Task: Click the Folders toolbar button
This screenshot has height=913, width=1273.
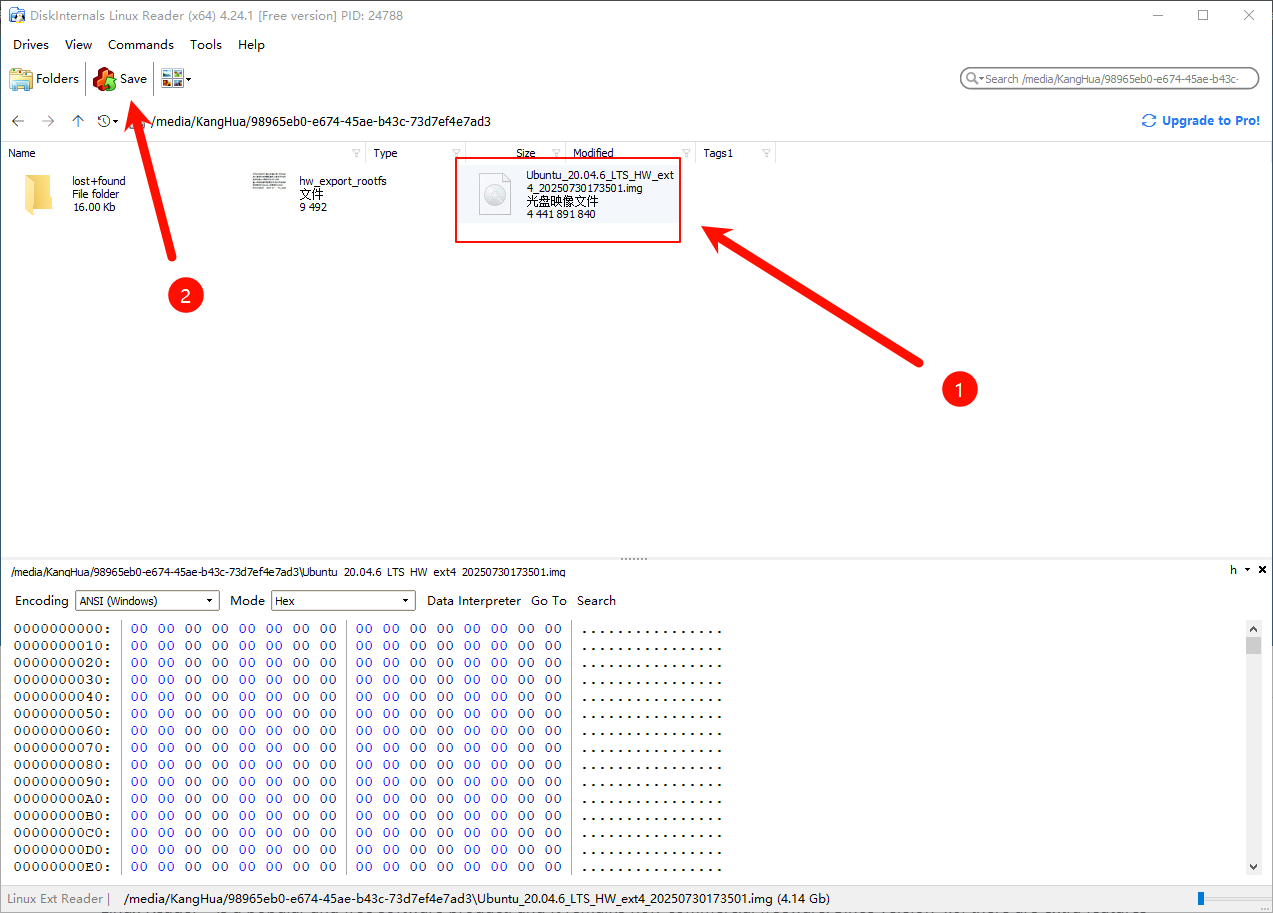Action: pos(44,79)
